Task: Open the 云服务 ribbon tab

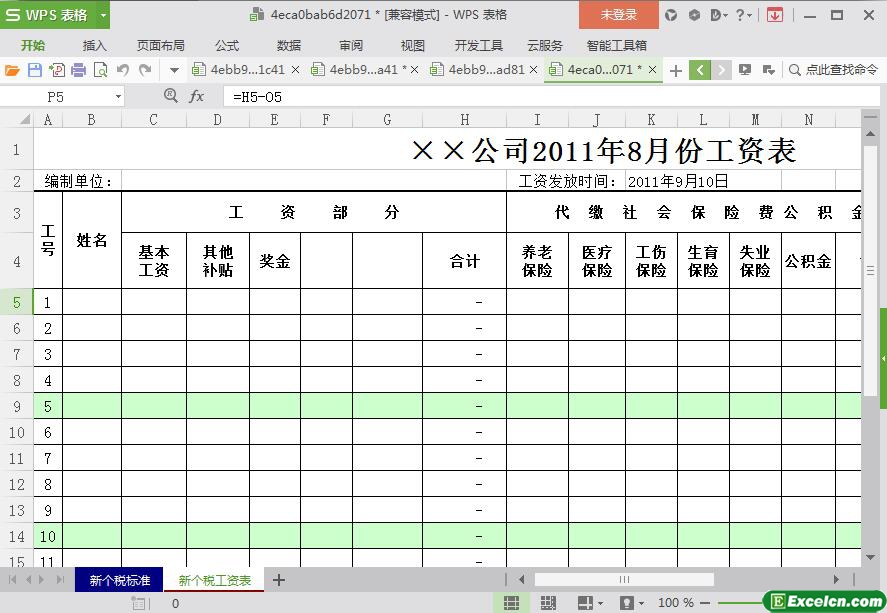Action: pyautogui.click(x=545, y=46)
